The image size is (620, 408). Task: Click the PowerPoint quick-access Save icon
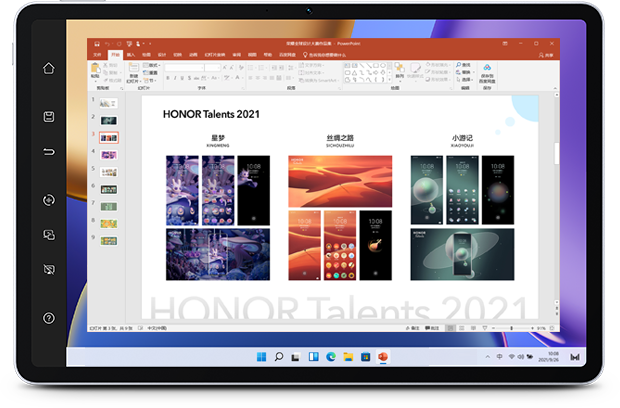(97, 44)
